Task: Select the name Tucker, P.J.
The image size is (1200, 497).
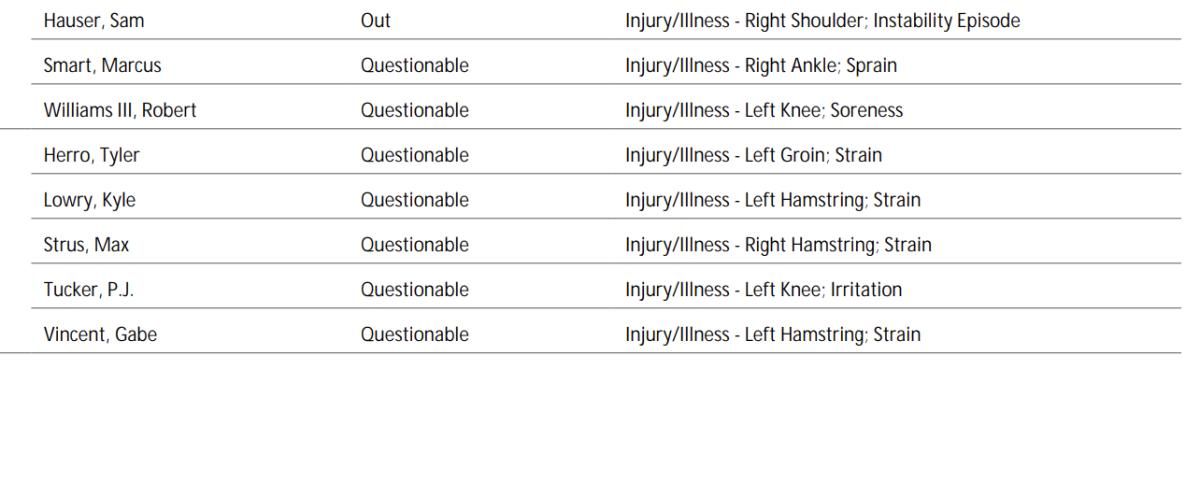Action: (x=91, y=290)
